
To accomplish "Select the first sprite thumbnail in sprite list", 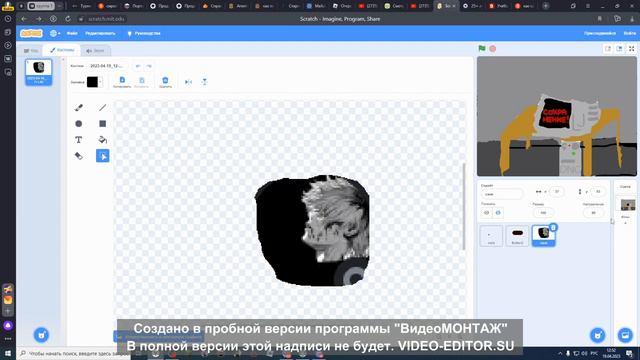I will [x=491, y=236].
